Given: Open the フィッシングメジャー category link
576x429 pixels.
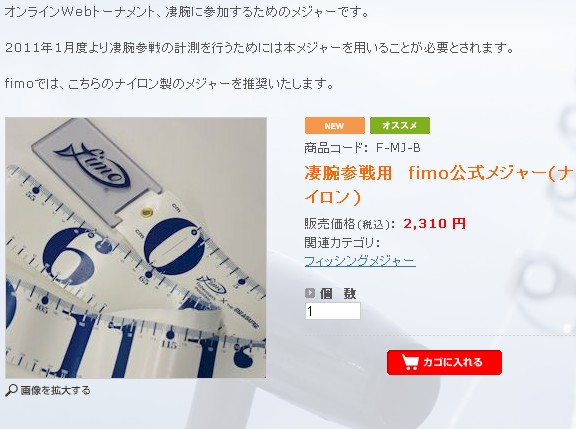Looking at the screenshot, I should tap(360, 261).
